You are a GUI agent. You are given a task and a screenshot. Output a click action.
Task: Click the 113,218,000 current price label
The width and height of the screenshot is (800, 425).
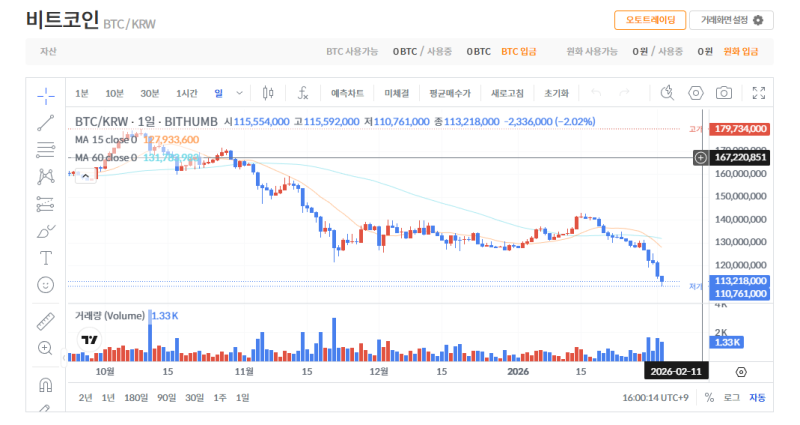click(740, 281)
